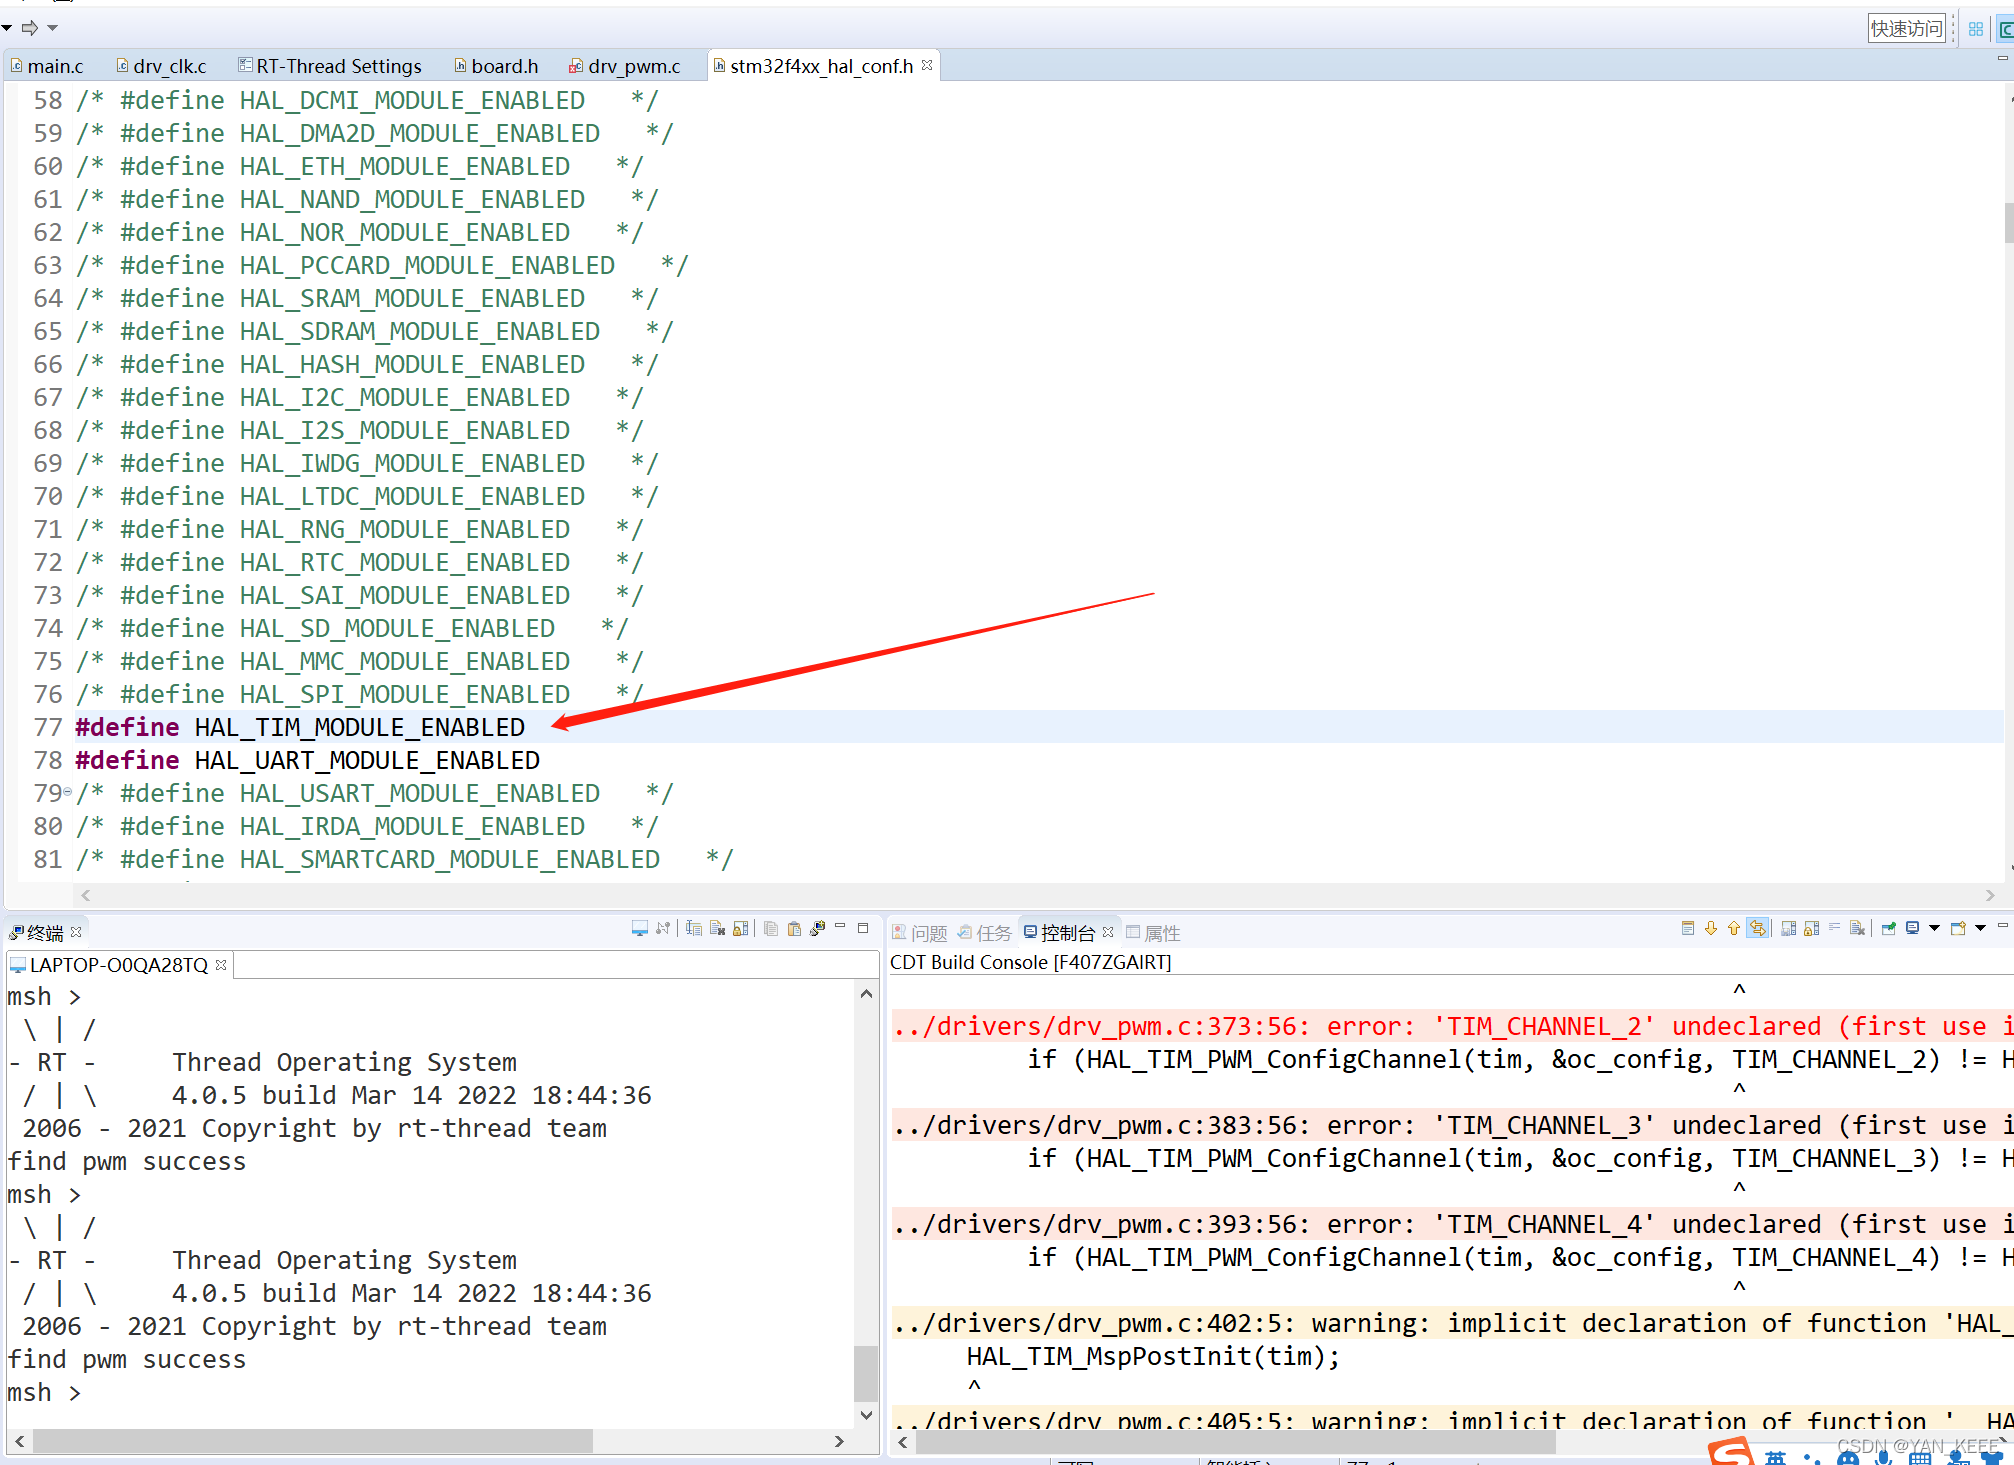Viewport: 2014px width, 1465px height.
Task: Click line 78 HAL_UART_MODULE_ENABLED define
Action: click(307, 760)
